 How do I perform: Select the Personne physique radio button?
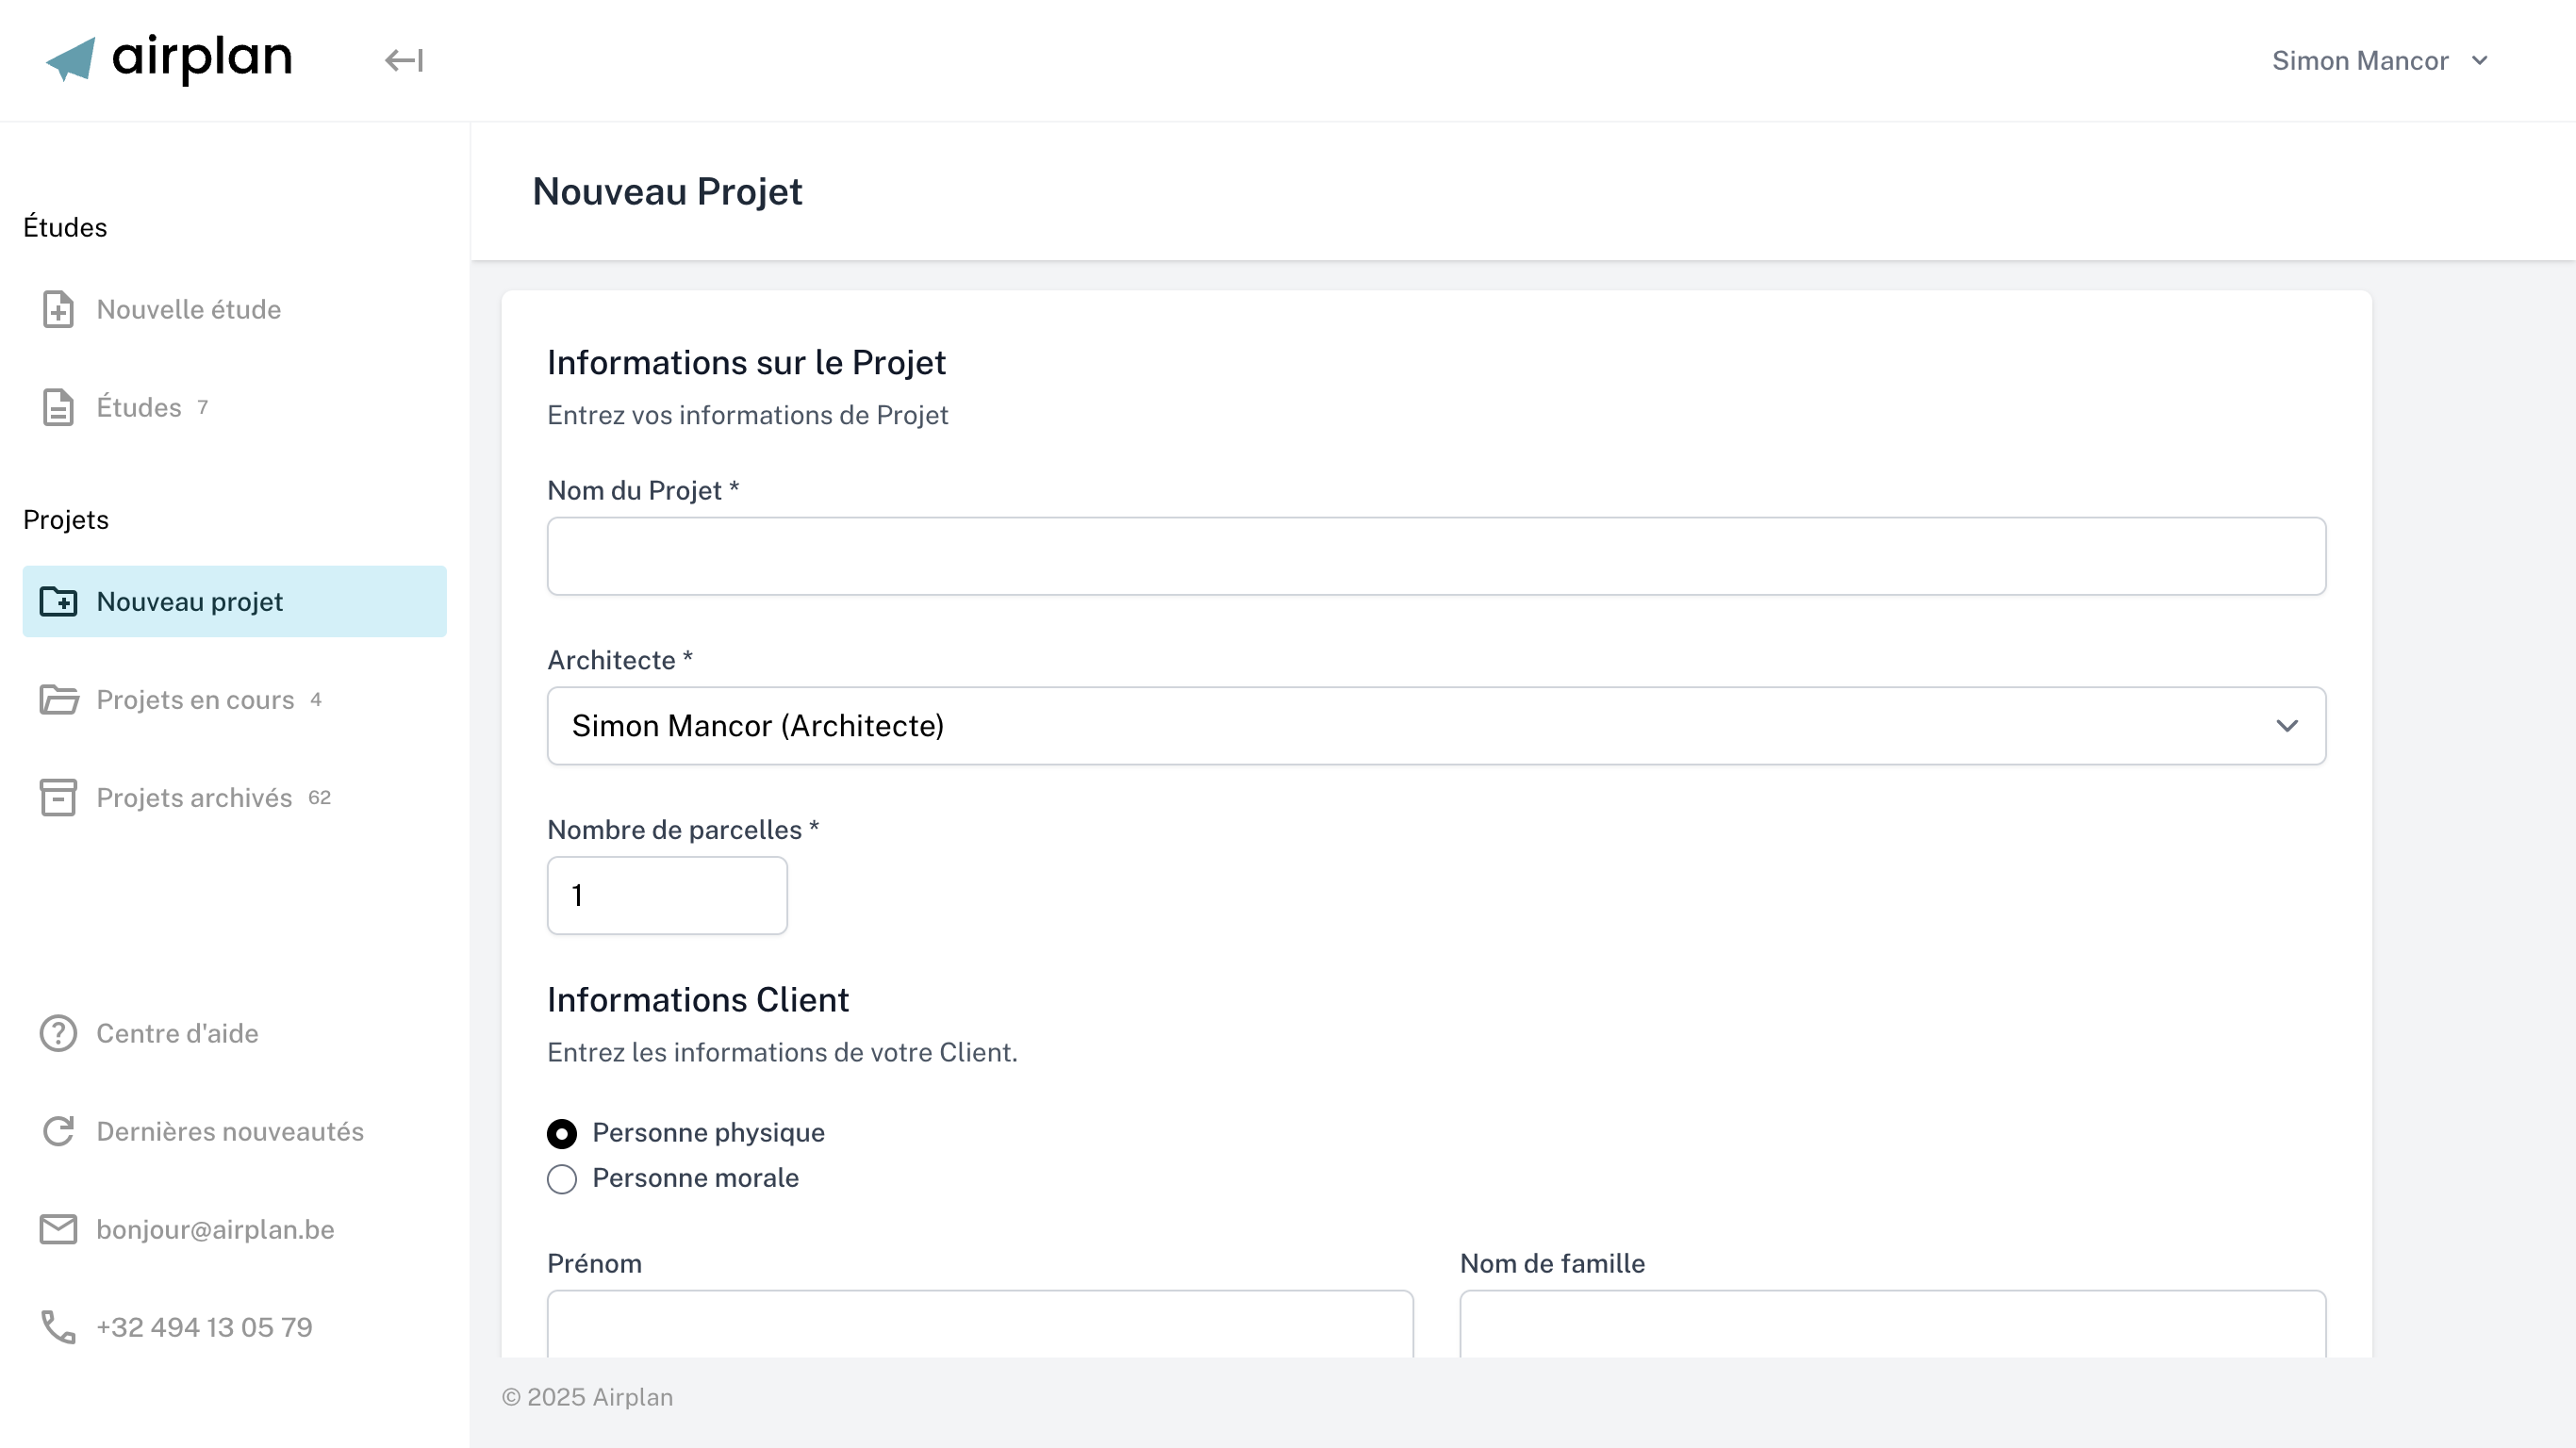(x=562, y=1133)
